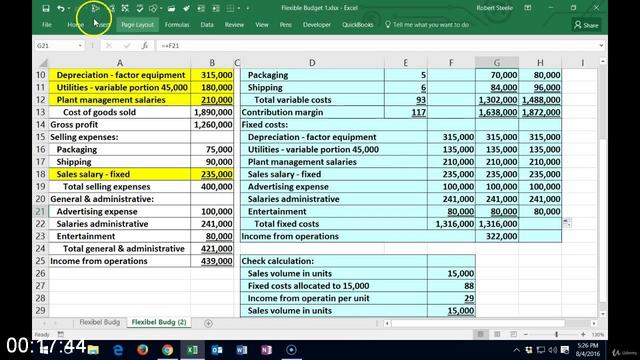Open File Explorer from the taskbar
The width and height of the screenshot is (640, 360).
[x=93, y=350]
